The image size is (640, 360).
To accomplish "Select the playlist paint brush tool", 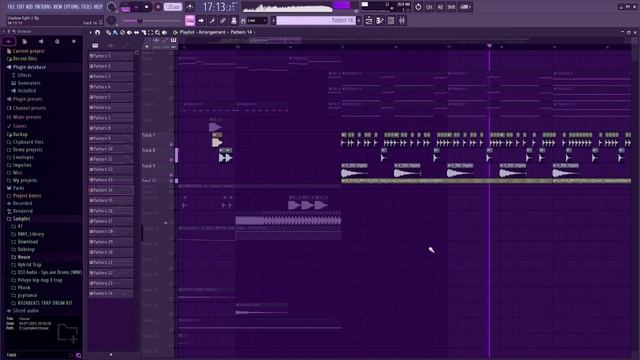I will pyautogui.click(x=115, y=32).
